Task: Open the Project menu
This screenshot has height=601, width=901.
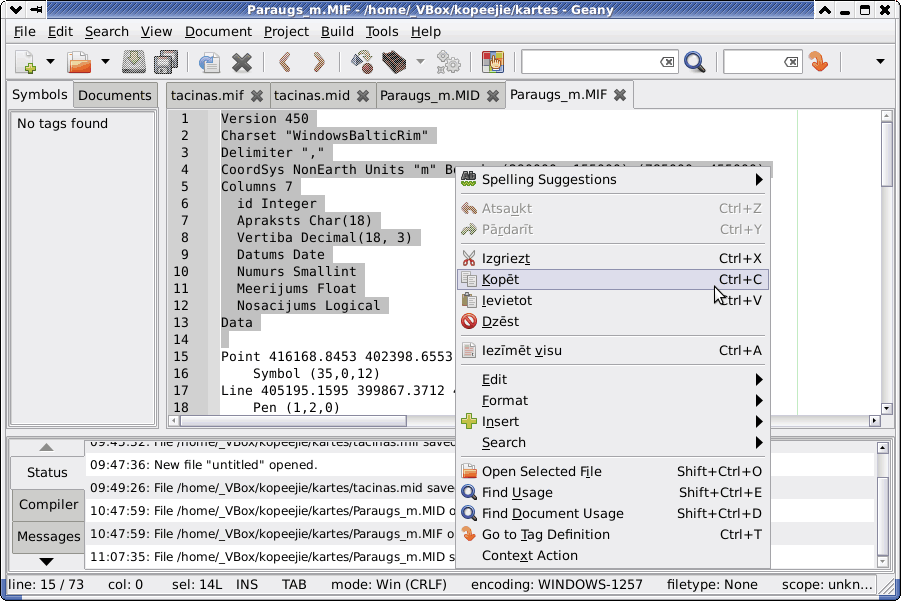Action: click(x=286, y=32)
